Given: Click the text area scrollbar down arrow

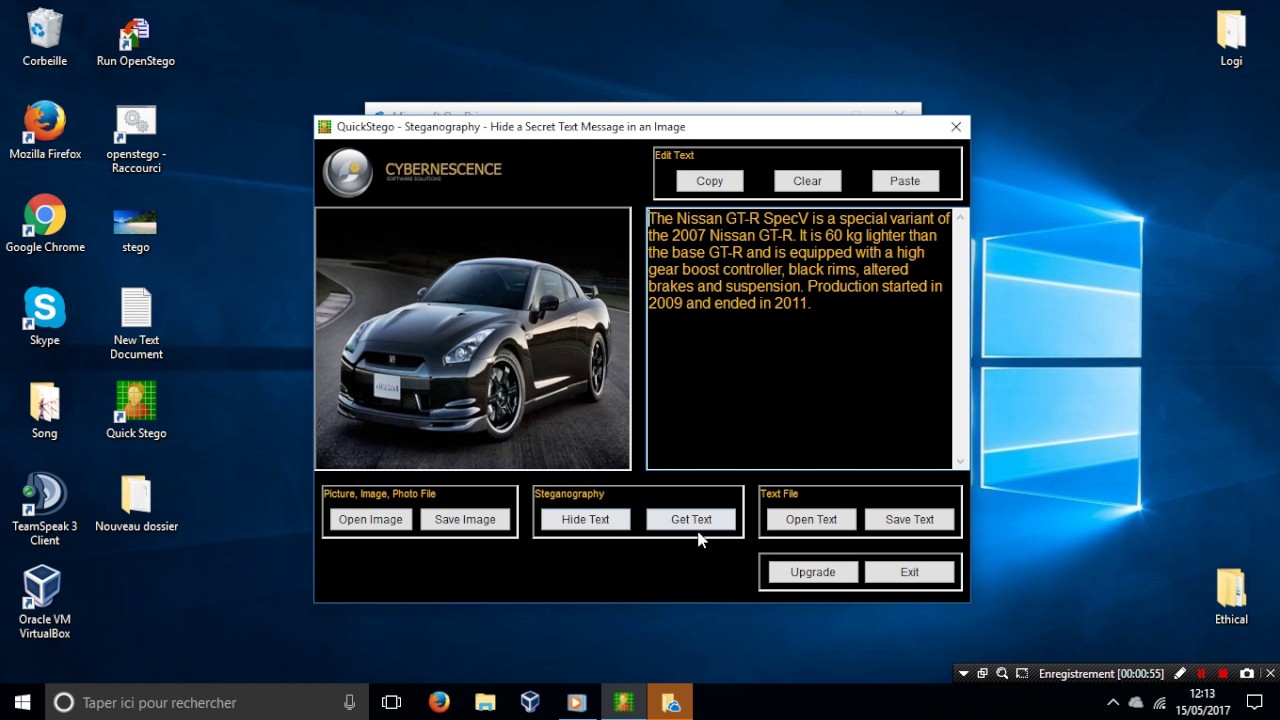Looking at the screenshot, I should pos(961,461).
